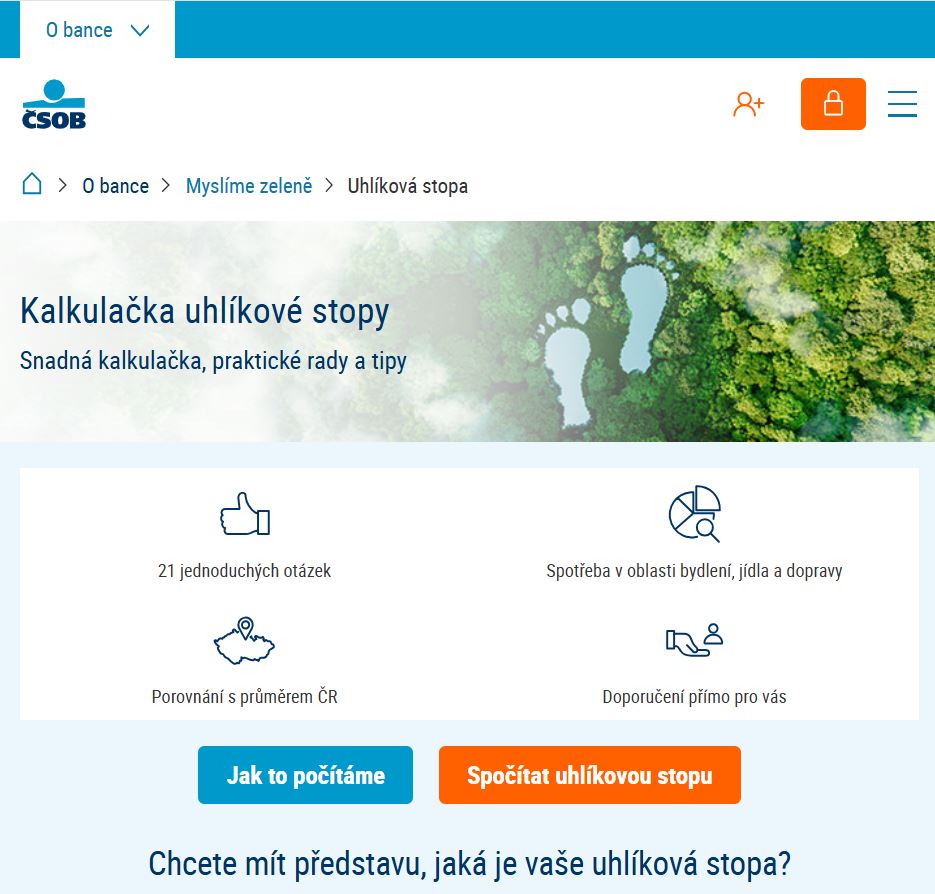Screen dimensions: 935x894
Task: Click the orange padlock login button
Action: (x=833, y=104)
